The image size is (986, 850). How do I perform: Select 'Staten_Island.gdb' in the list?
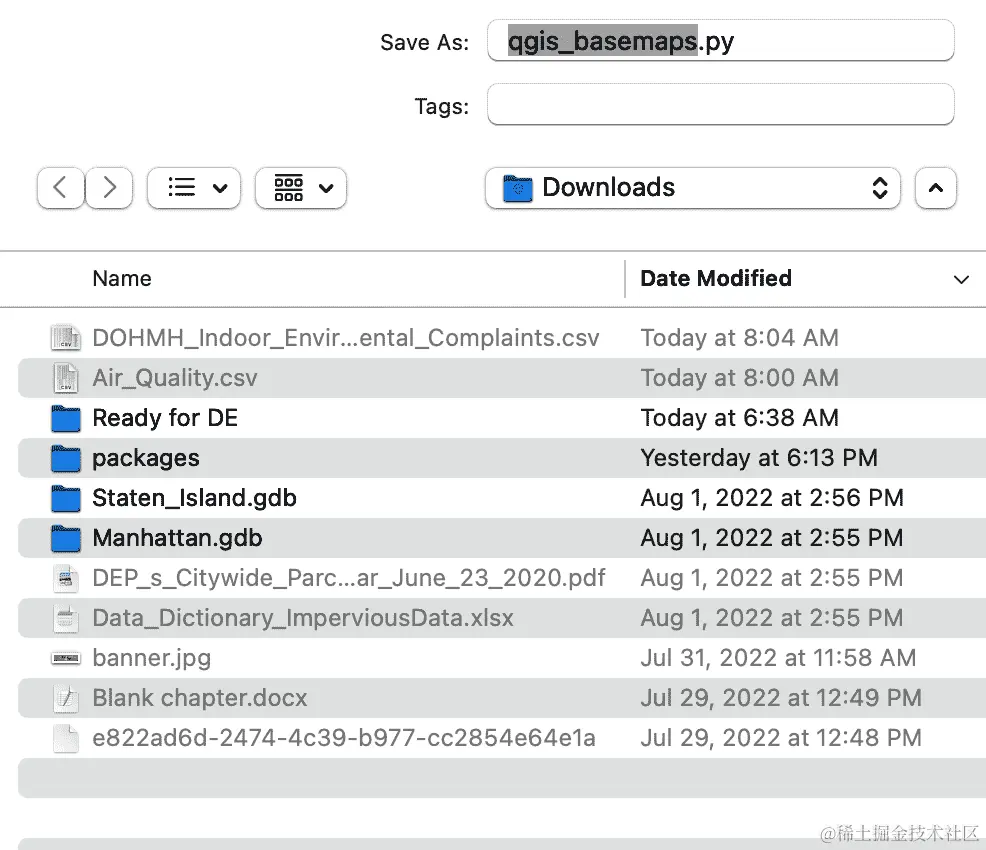click(194, 498)
